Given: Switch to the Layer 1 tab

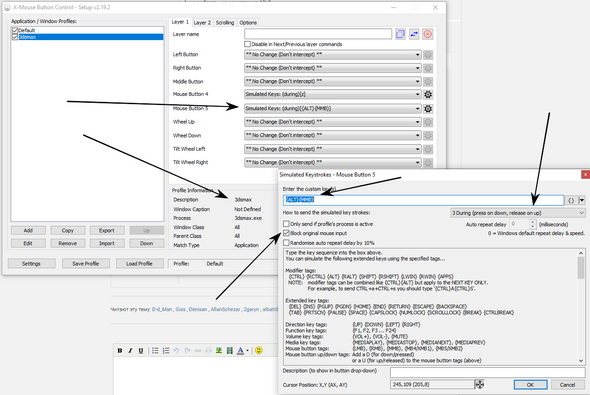Looking at the screenshot, I should point(180,22).
